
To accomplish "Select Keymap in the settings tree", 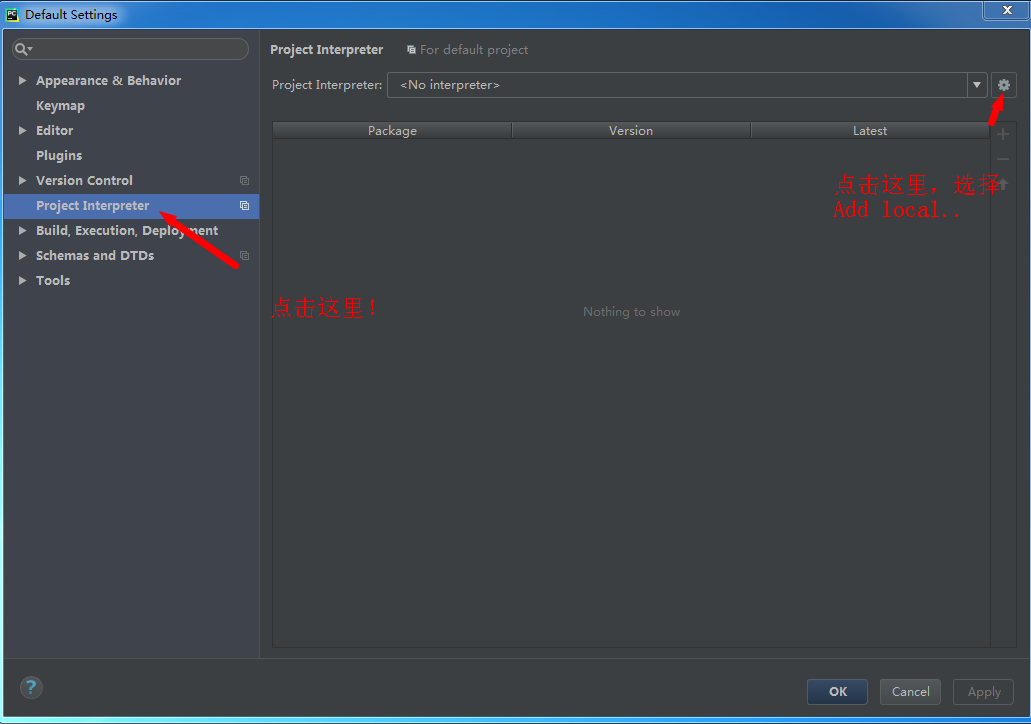I will (x=60, y=106).
